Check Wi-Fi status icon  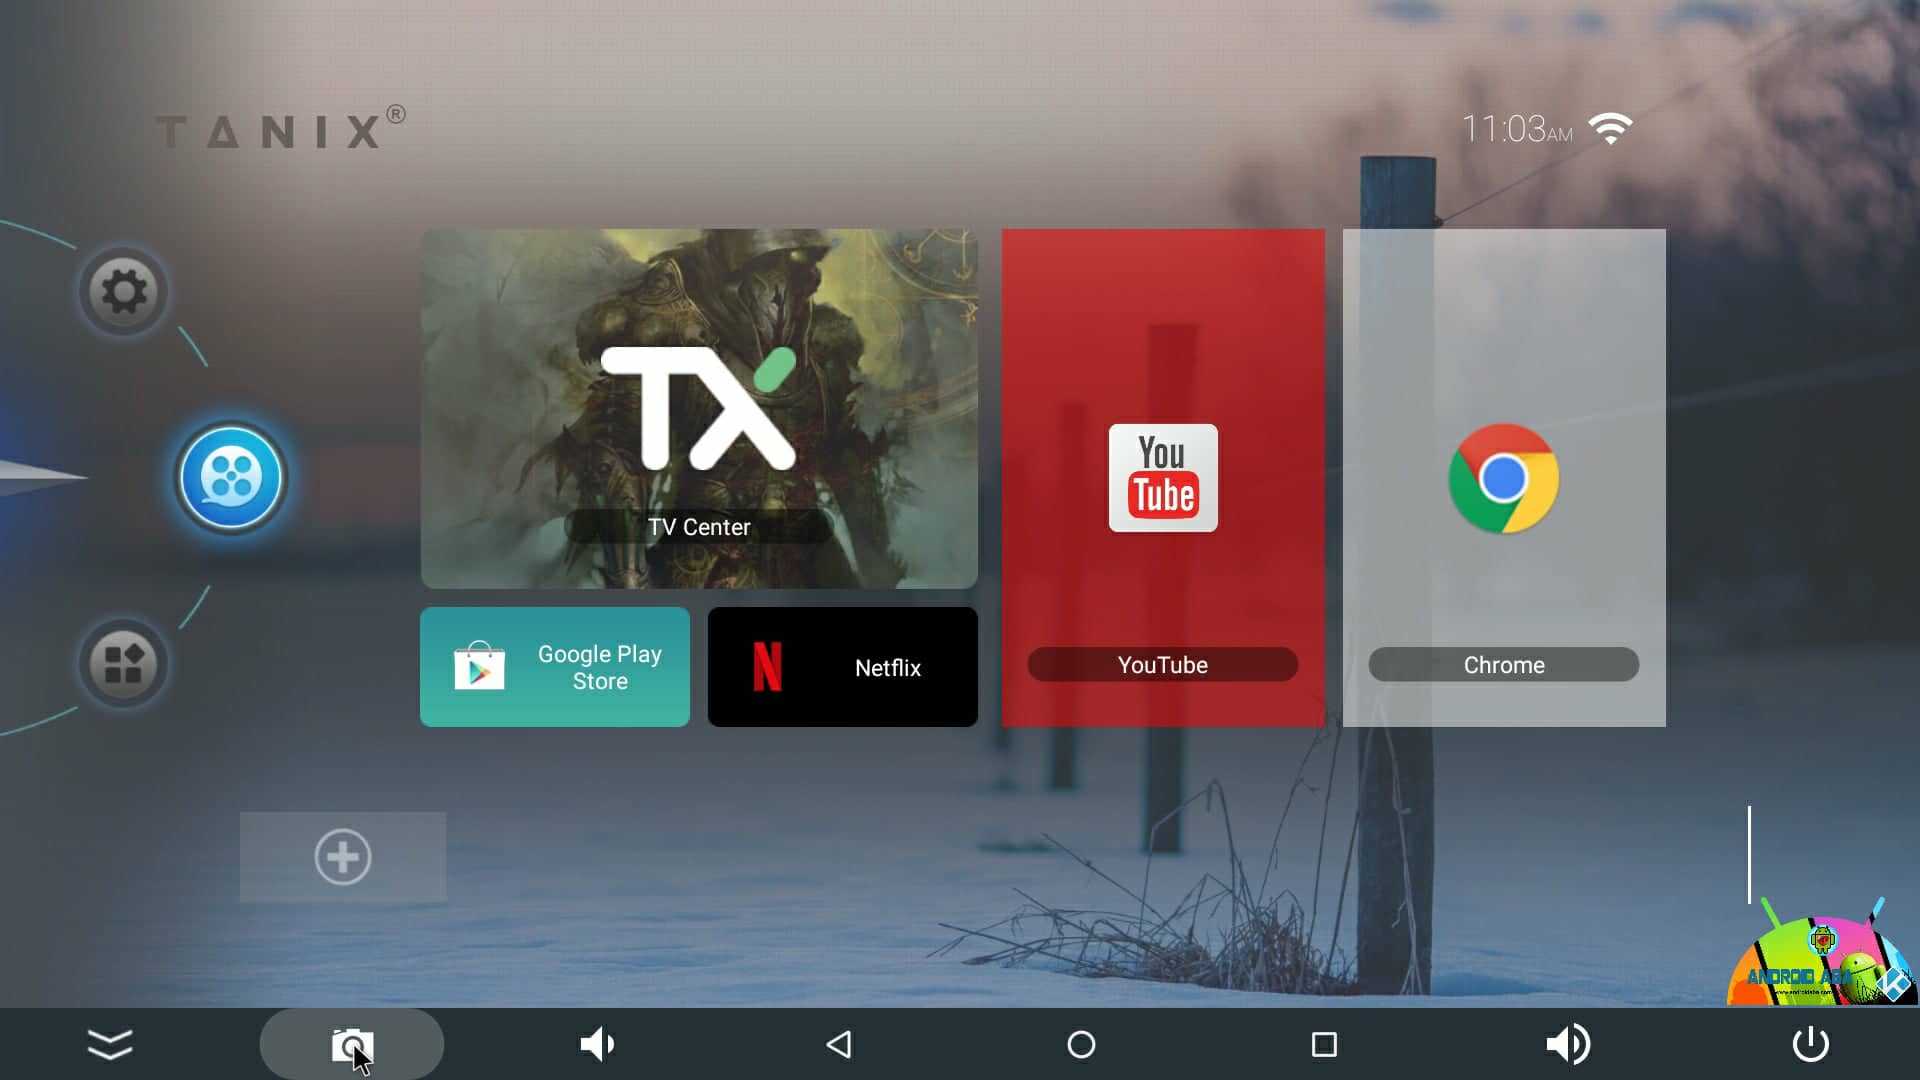pos(1611,128)
